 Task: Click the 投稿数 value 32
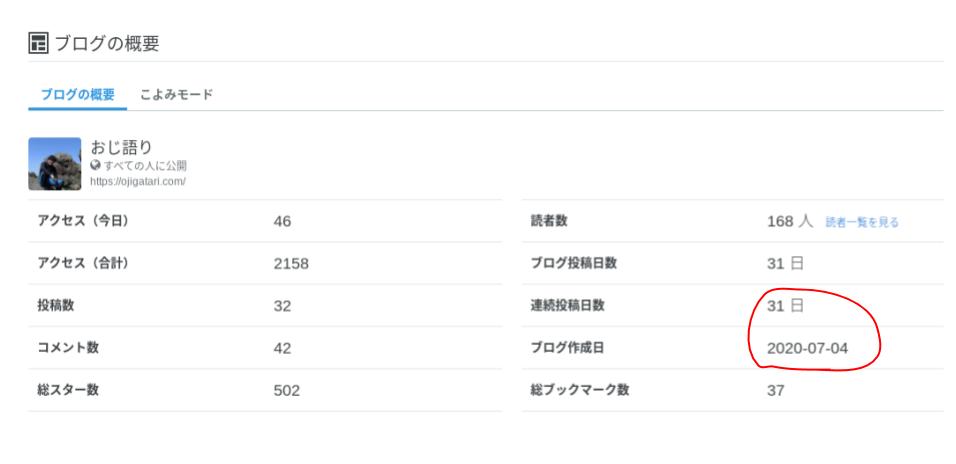pos(282,305)
